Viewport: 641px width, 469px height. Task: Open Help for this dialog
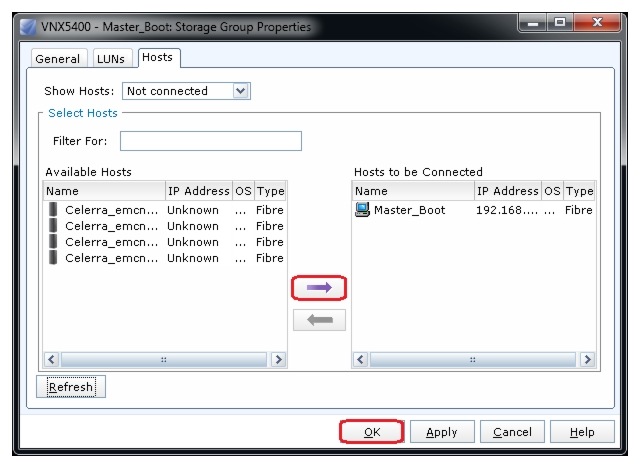pyautogui.click(x=582, y=432)
